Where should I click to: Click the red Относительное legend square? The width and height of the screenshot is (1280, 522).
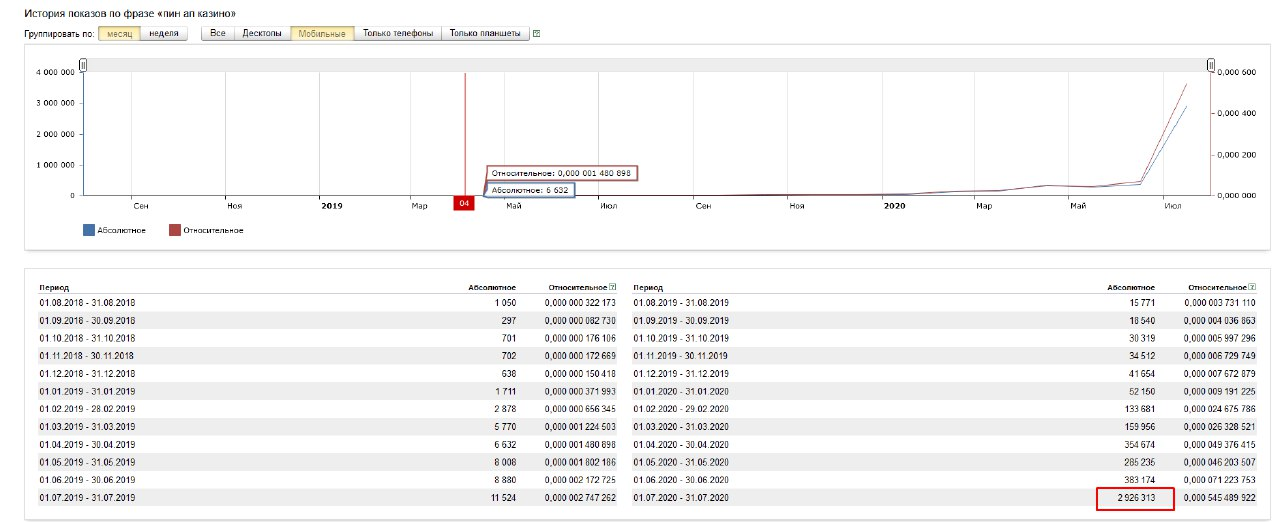(x=174, y=230)
